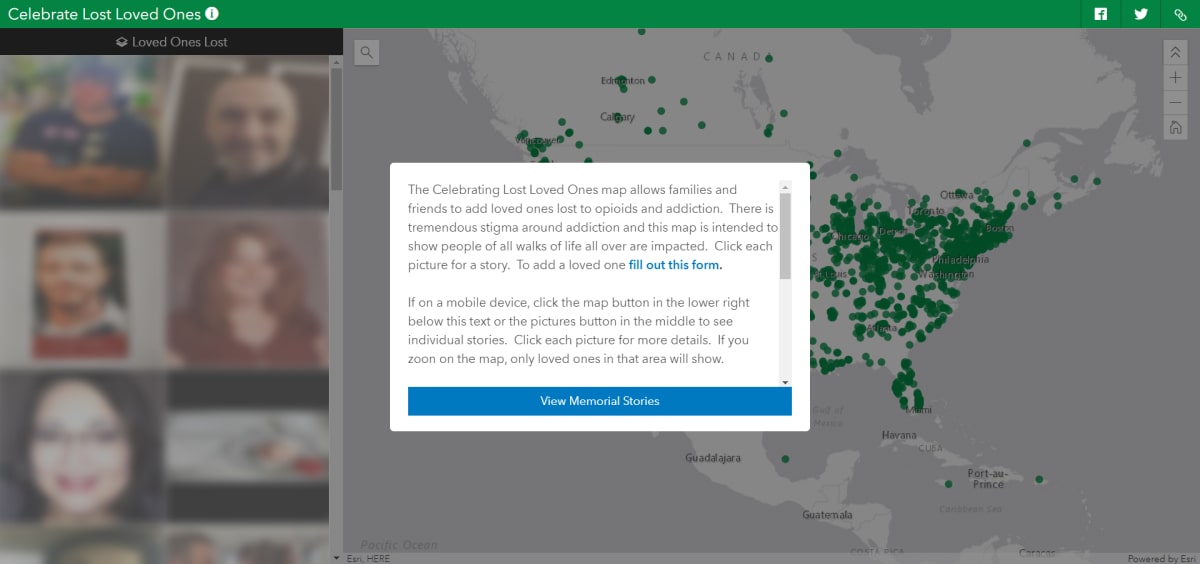Click the Powered by Esri link
Screen dimensions: 1200x564
point(1160,559)
